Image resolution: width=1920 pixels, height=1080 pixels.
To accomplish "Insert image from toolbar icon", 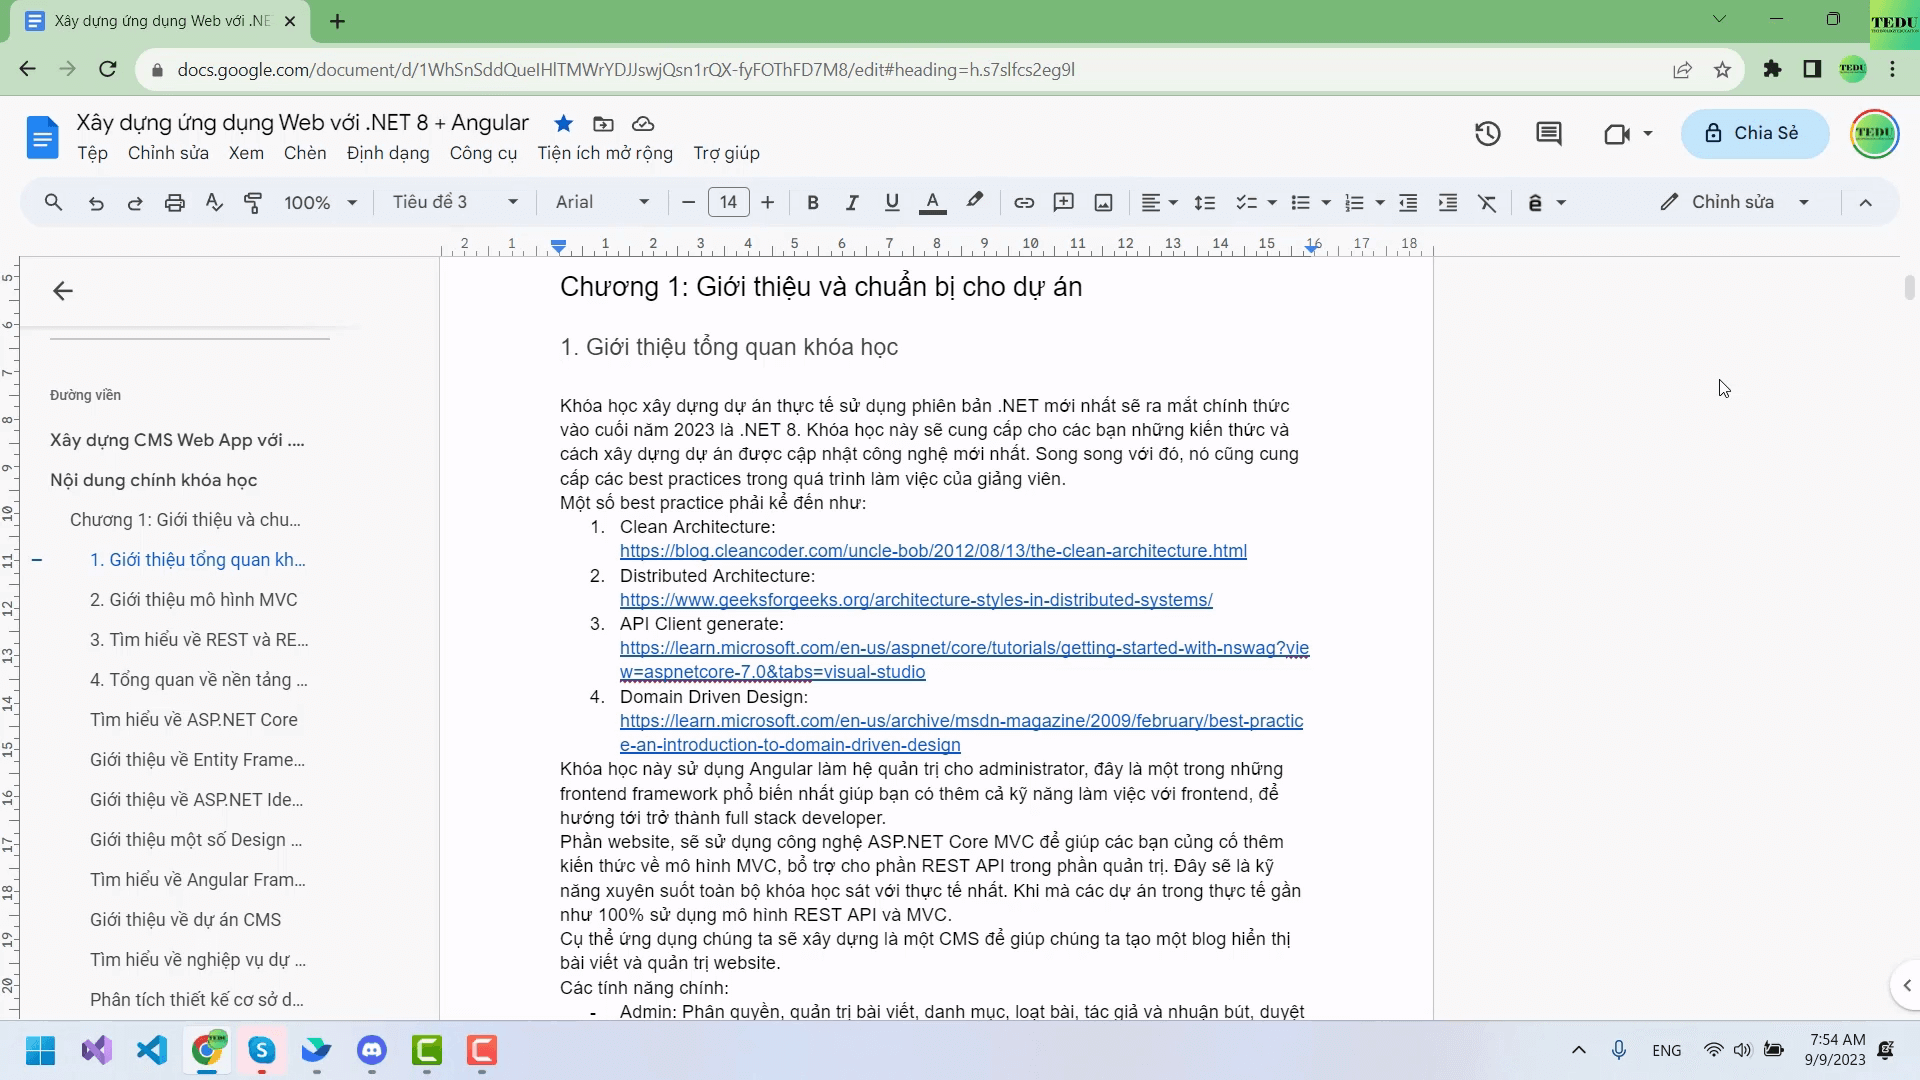I will pyautogui.click(x=1103, y=203).
